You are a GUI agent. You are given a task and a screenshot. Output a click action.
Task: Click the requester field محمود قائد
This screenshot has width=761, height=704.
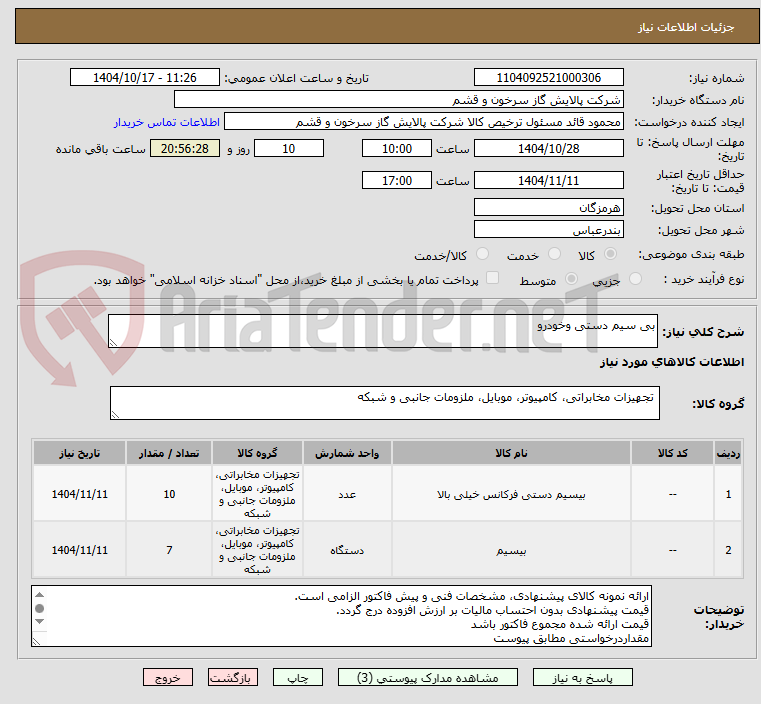point(423,122)
